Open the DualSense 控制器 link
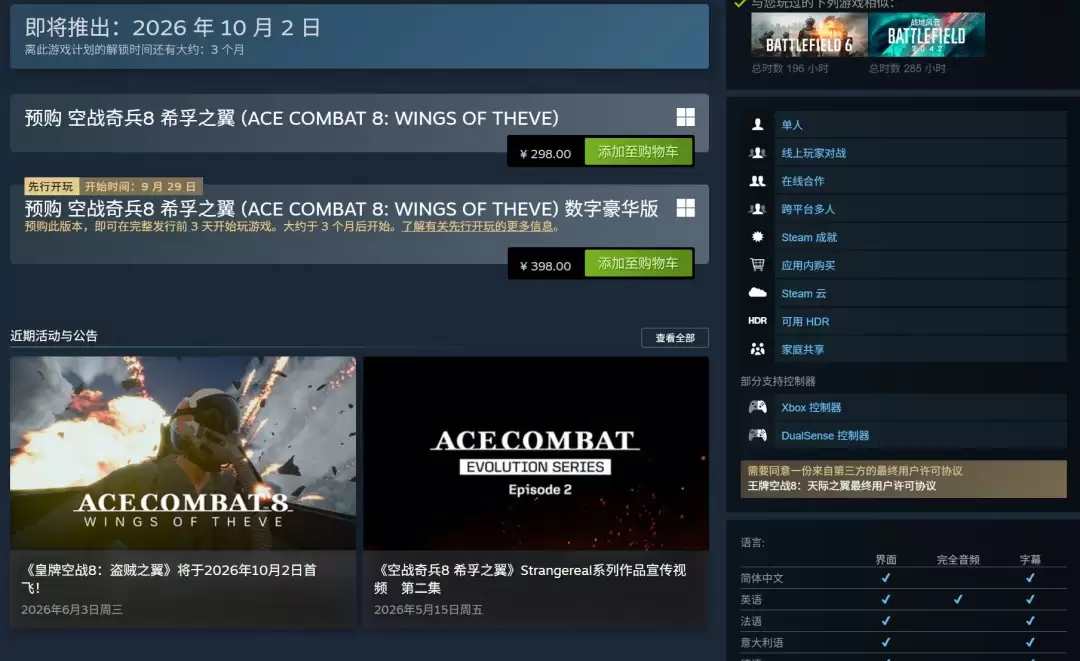This screenshot has height=661, width=1080. (x=825, y=436)
